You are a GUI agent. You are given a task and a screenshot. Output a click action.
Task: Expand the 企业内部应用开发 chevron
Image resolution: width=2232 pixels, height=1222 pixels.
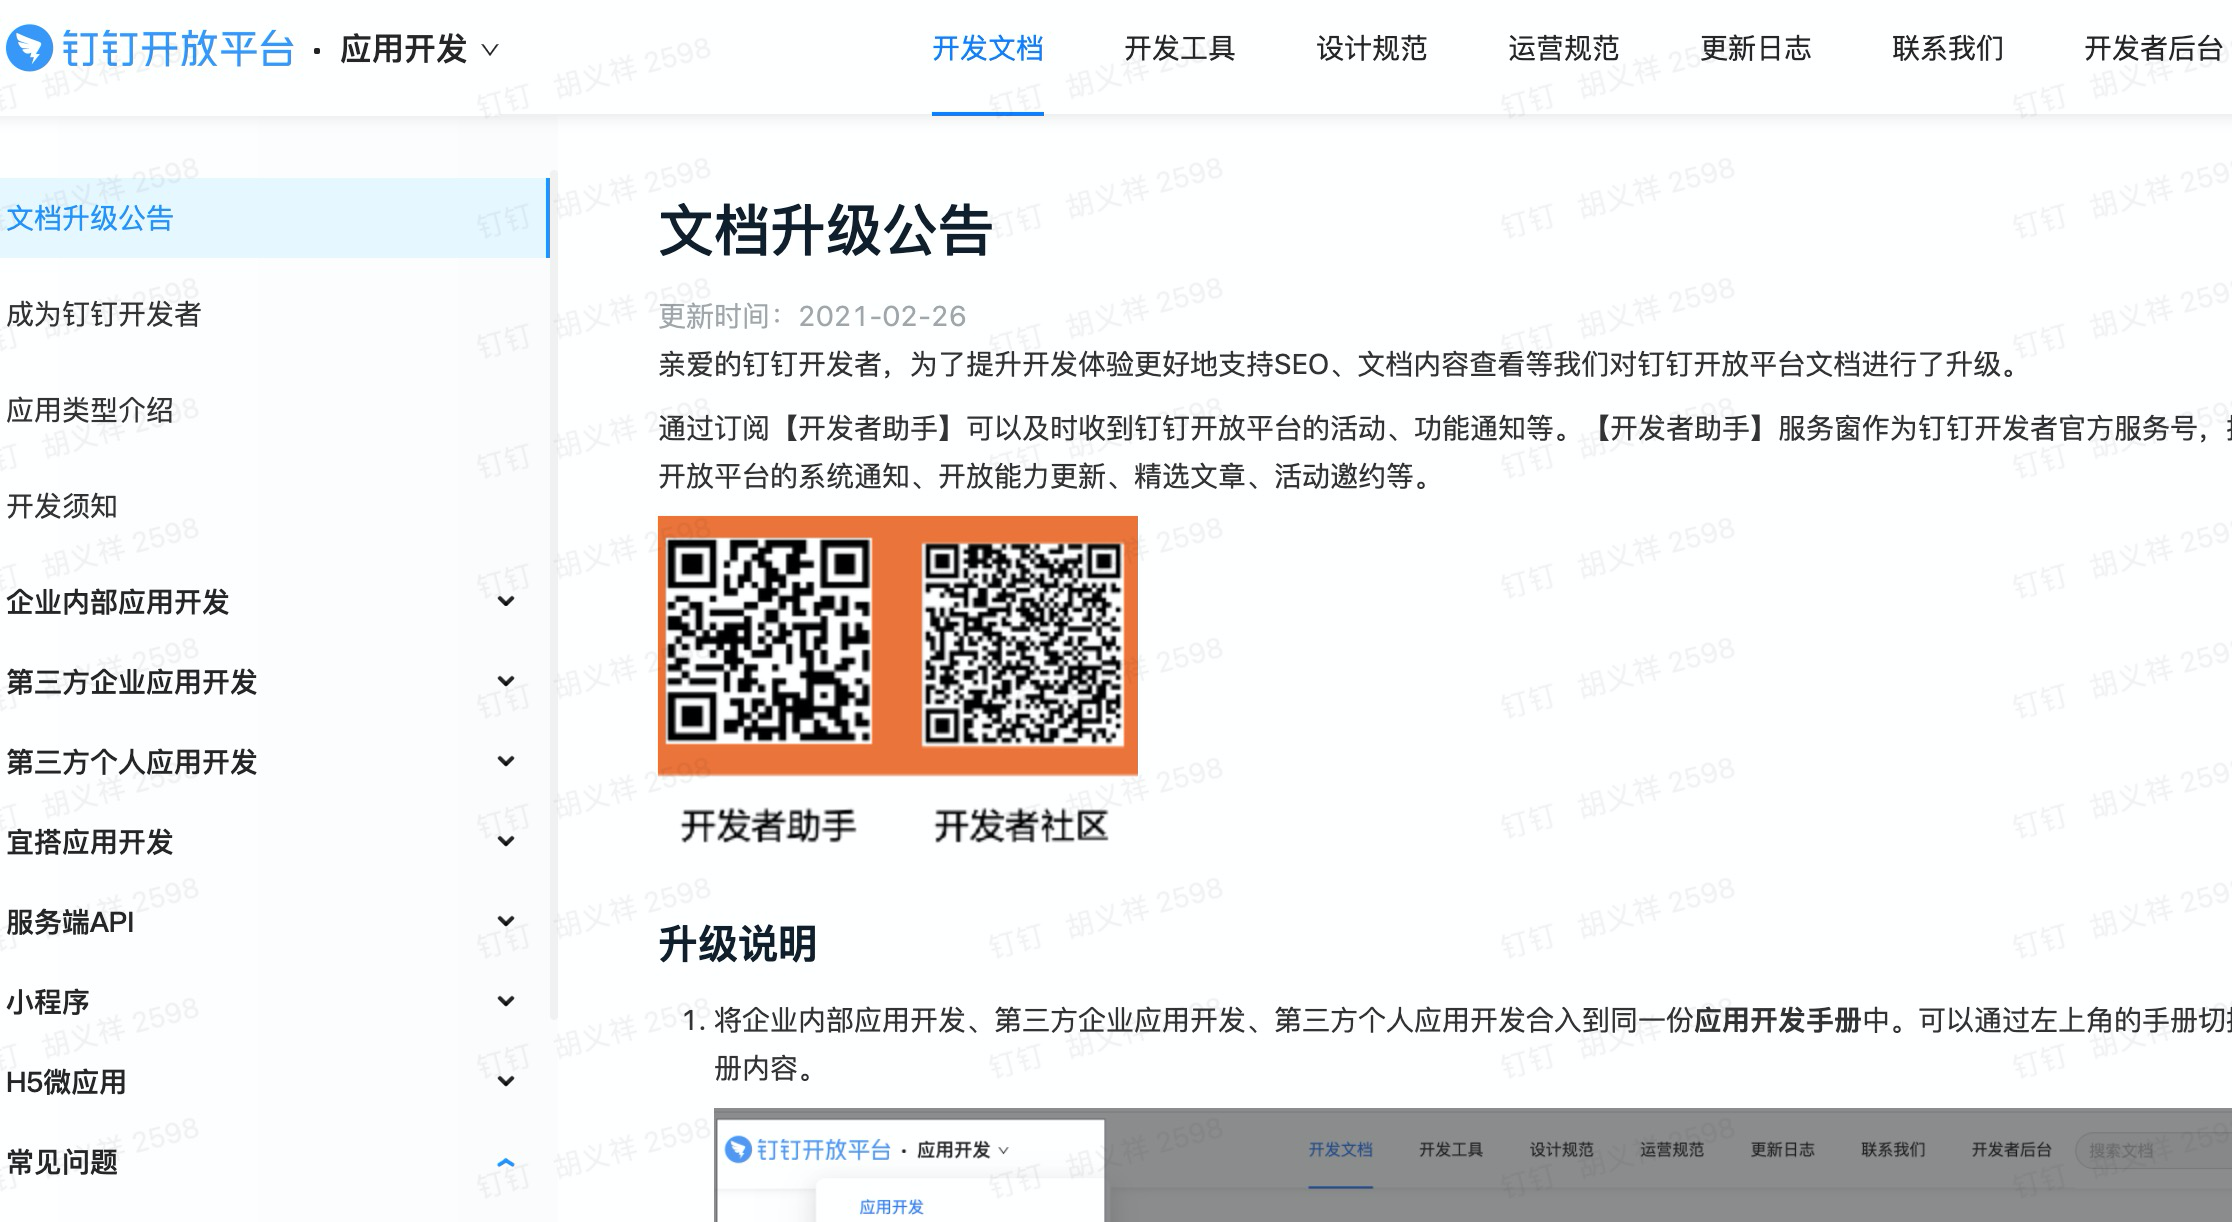point(506,601)
